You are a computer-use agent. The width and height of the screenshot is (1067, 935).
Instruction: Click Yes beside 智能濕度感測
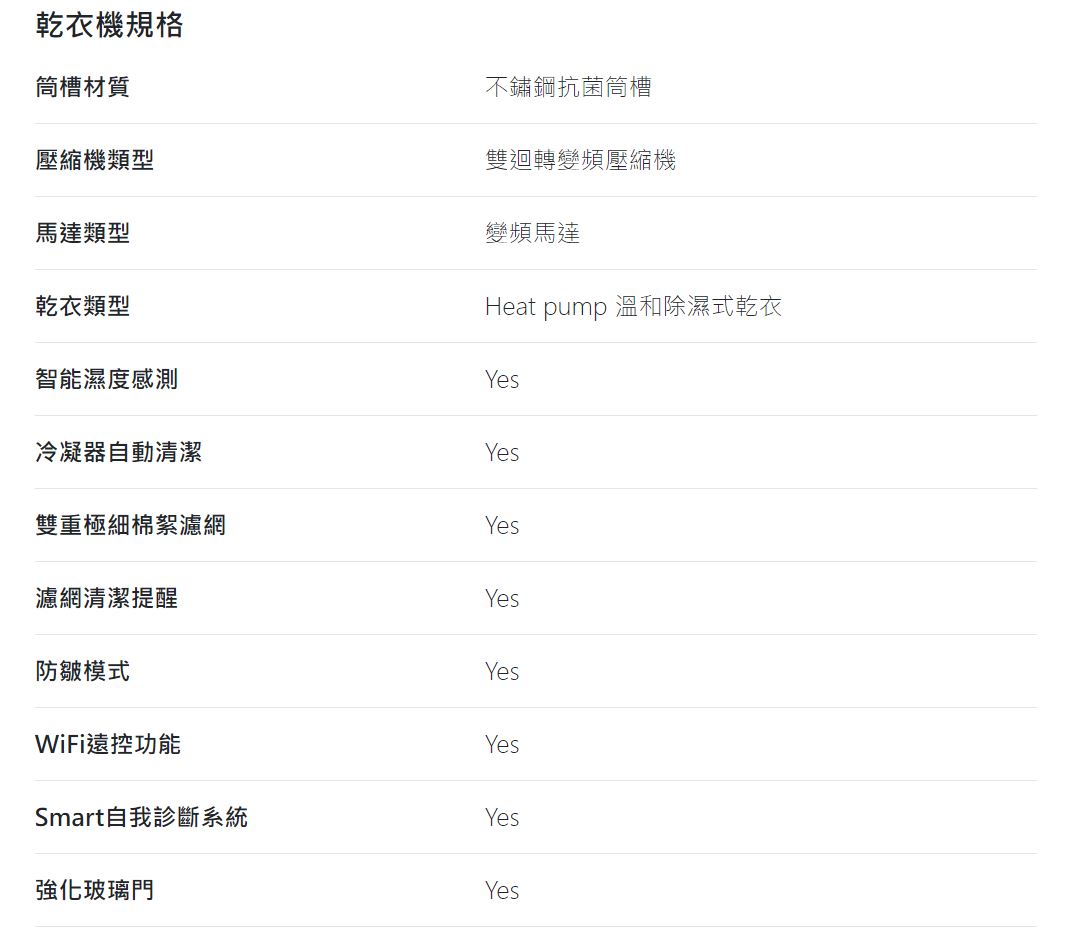(x=502, y=380)
